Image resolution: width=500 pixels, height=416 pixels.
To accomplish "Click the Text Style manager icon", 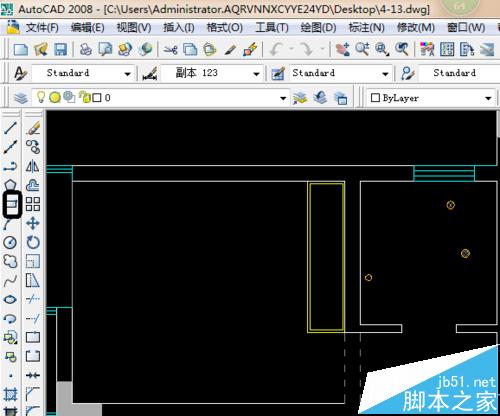I will (21, 73).
